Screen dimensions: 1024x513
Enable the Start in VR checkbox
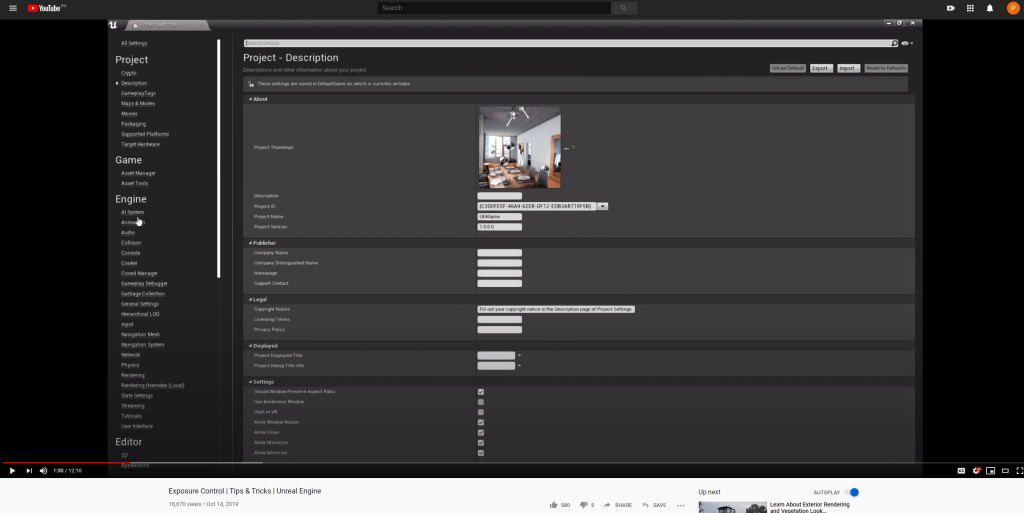(x=481, y=412)
